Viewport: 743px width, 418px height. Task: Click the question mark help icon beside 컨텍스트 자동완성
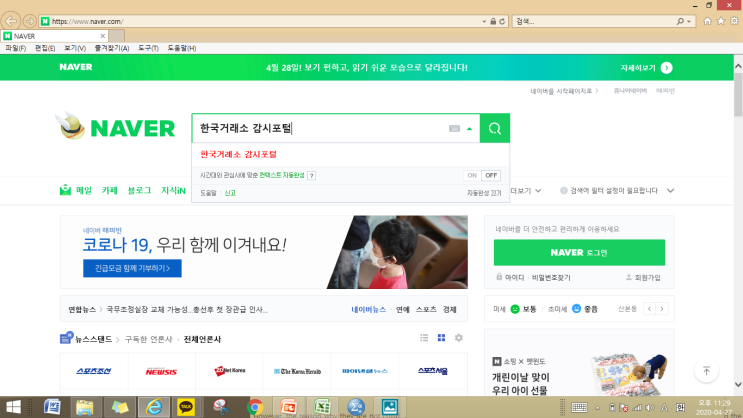pyautogui.click(x=311, y=176)
